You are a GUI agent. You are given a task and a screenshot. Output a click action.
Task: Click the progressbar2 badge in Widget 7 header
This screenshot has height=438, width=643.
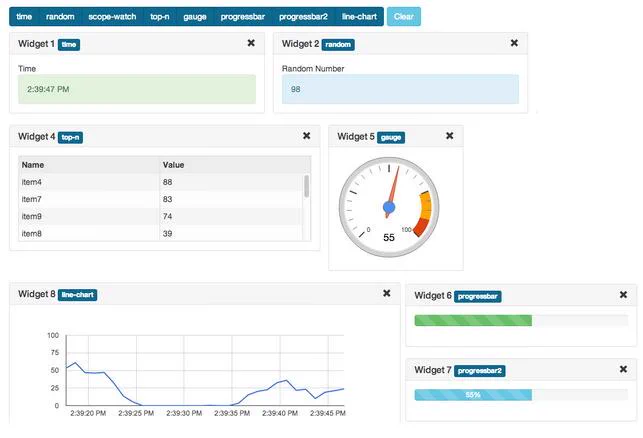[x=480, y=371]
